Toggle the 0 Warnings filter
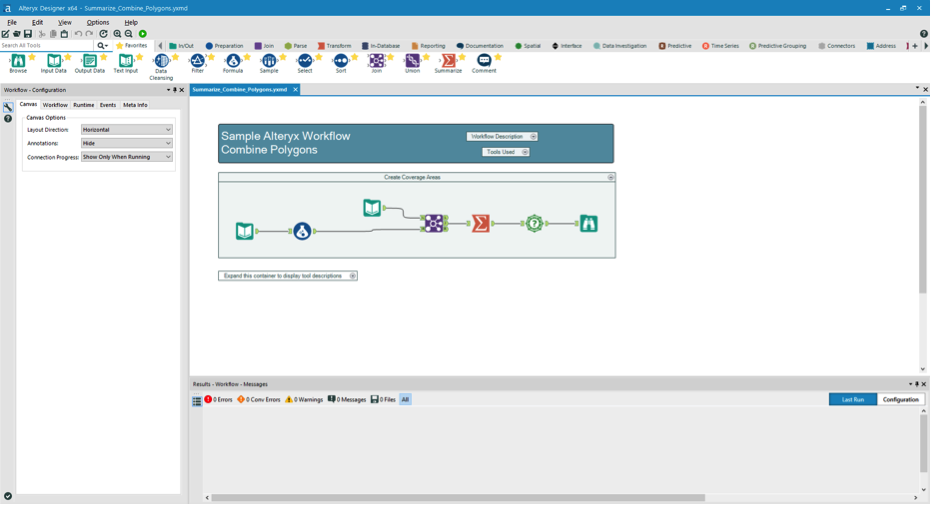 303,399
